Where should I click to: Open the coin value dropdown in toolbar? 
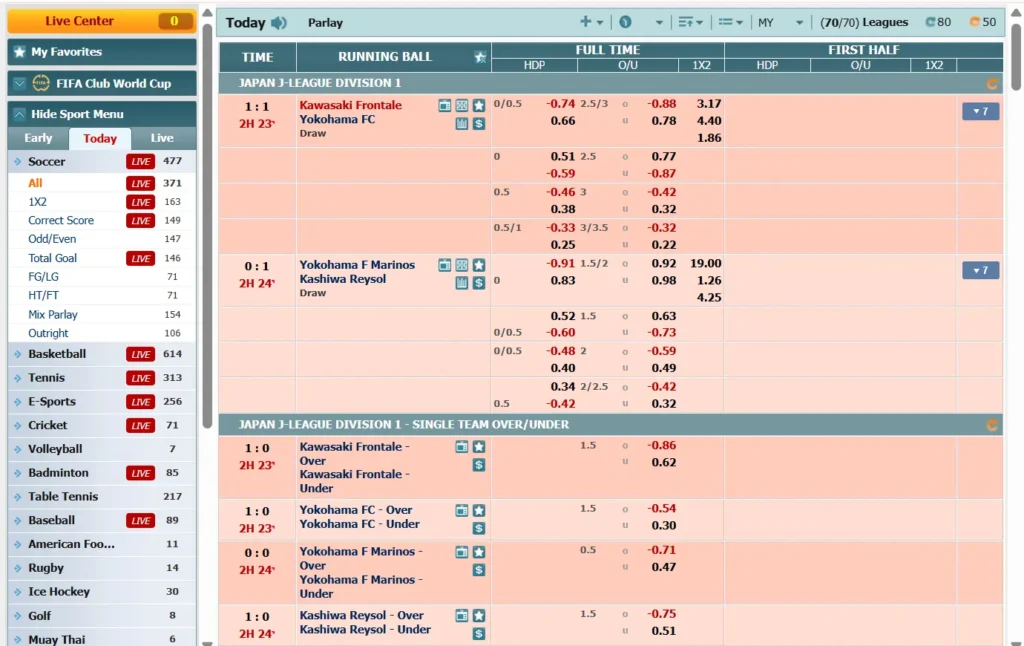pos(641,22)
